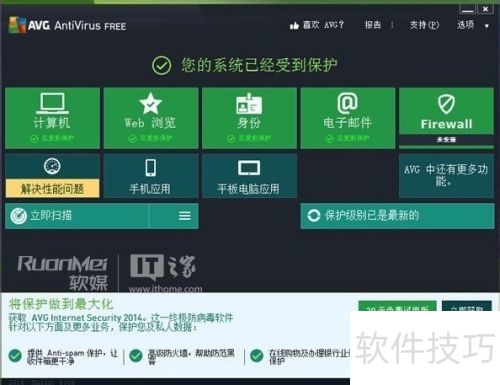Click the AVG 中还有更多功能 tile
The width and height of the screenshot is (500, 385).
[446, 176]
